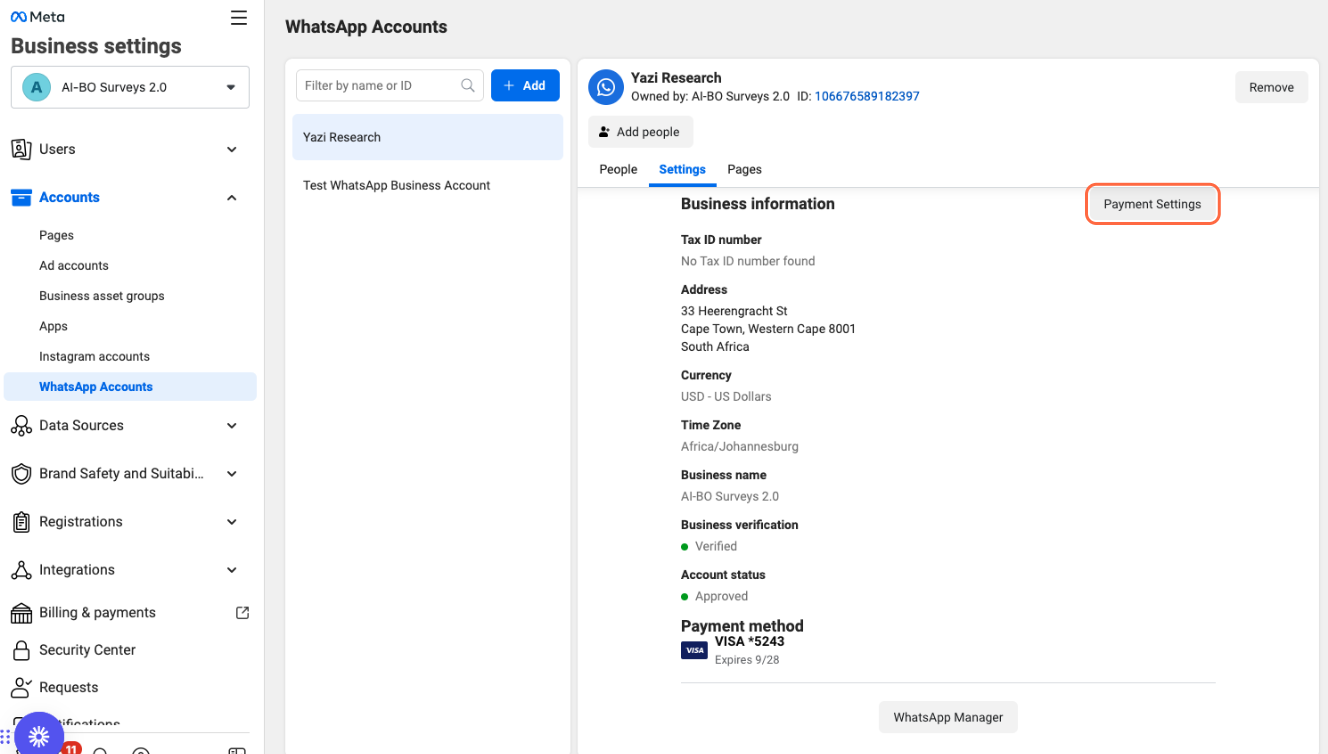Click the Data Sources icon in sidebar
The width and height of the screenshot is (1328, 754).
point(21,426)
